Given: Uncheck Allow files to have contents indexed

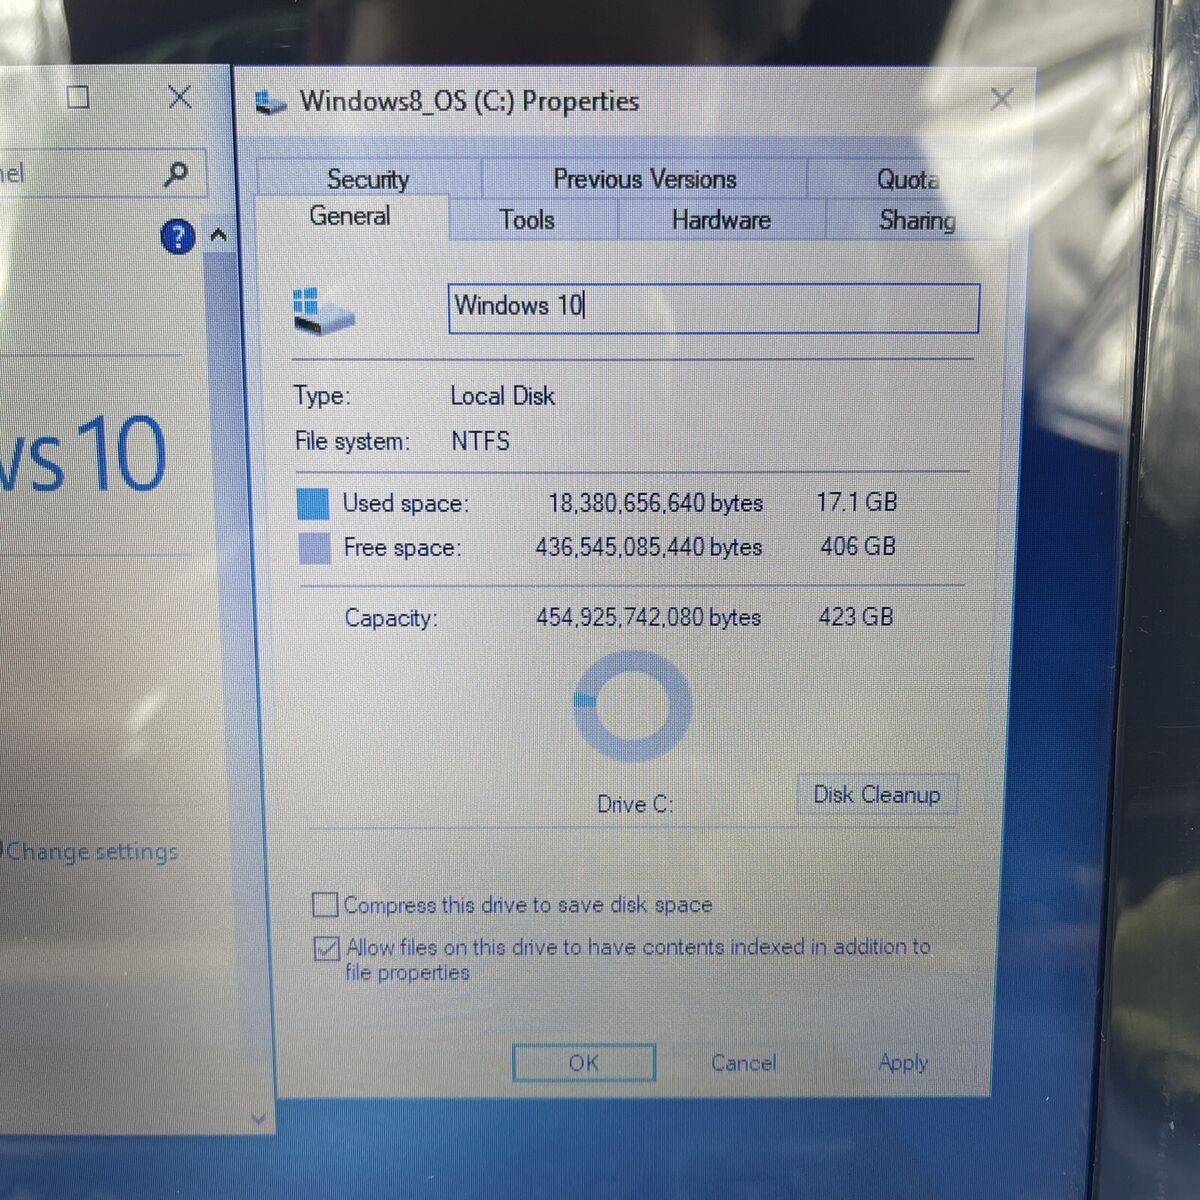Looking at the screenshot, I should (x=326, y=947).
